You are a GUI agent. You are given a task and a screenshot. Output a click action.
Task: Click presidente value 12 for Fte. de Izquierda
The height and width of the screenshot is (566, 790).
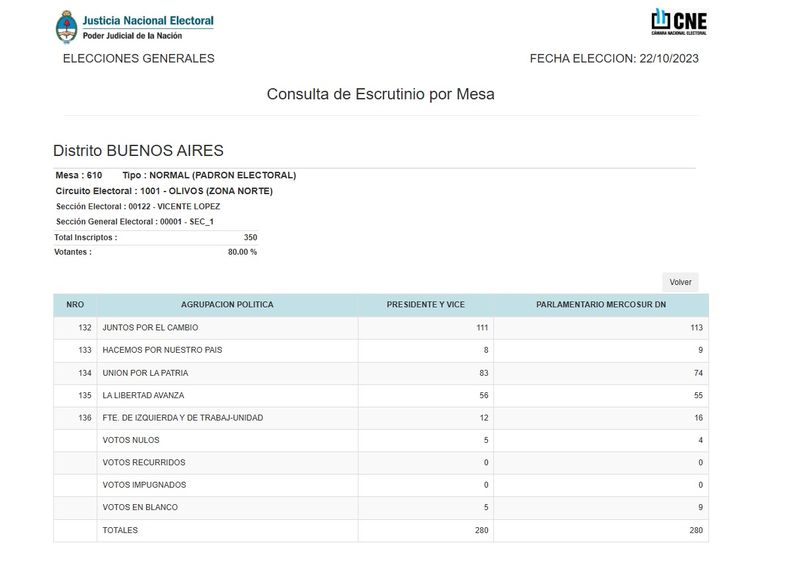coord(484,418)
